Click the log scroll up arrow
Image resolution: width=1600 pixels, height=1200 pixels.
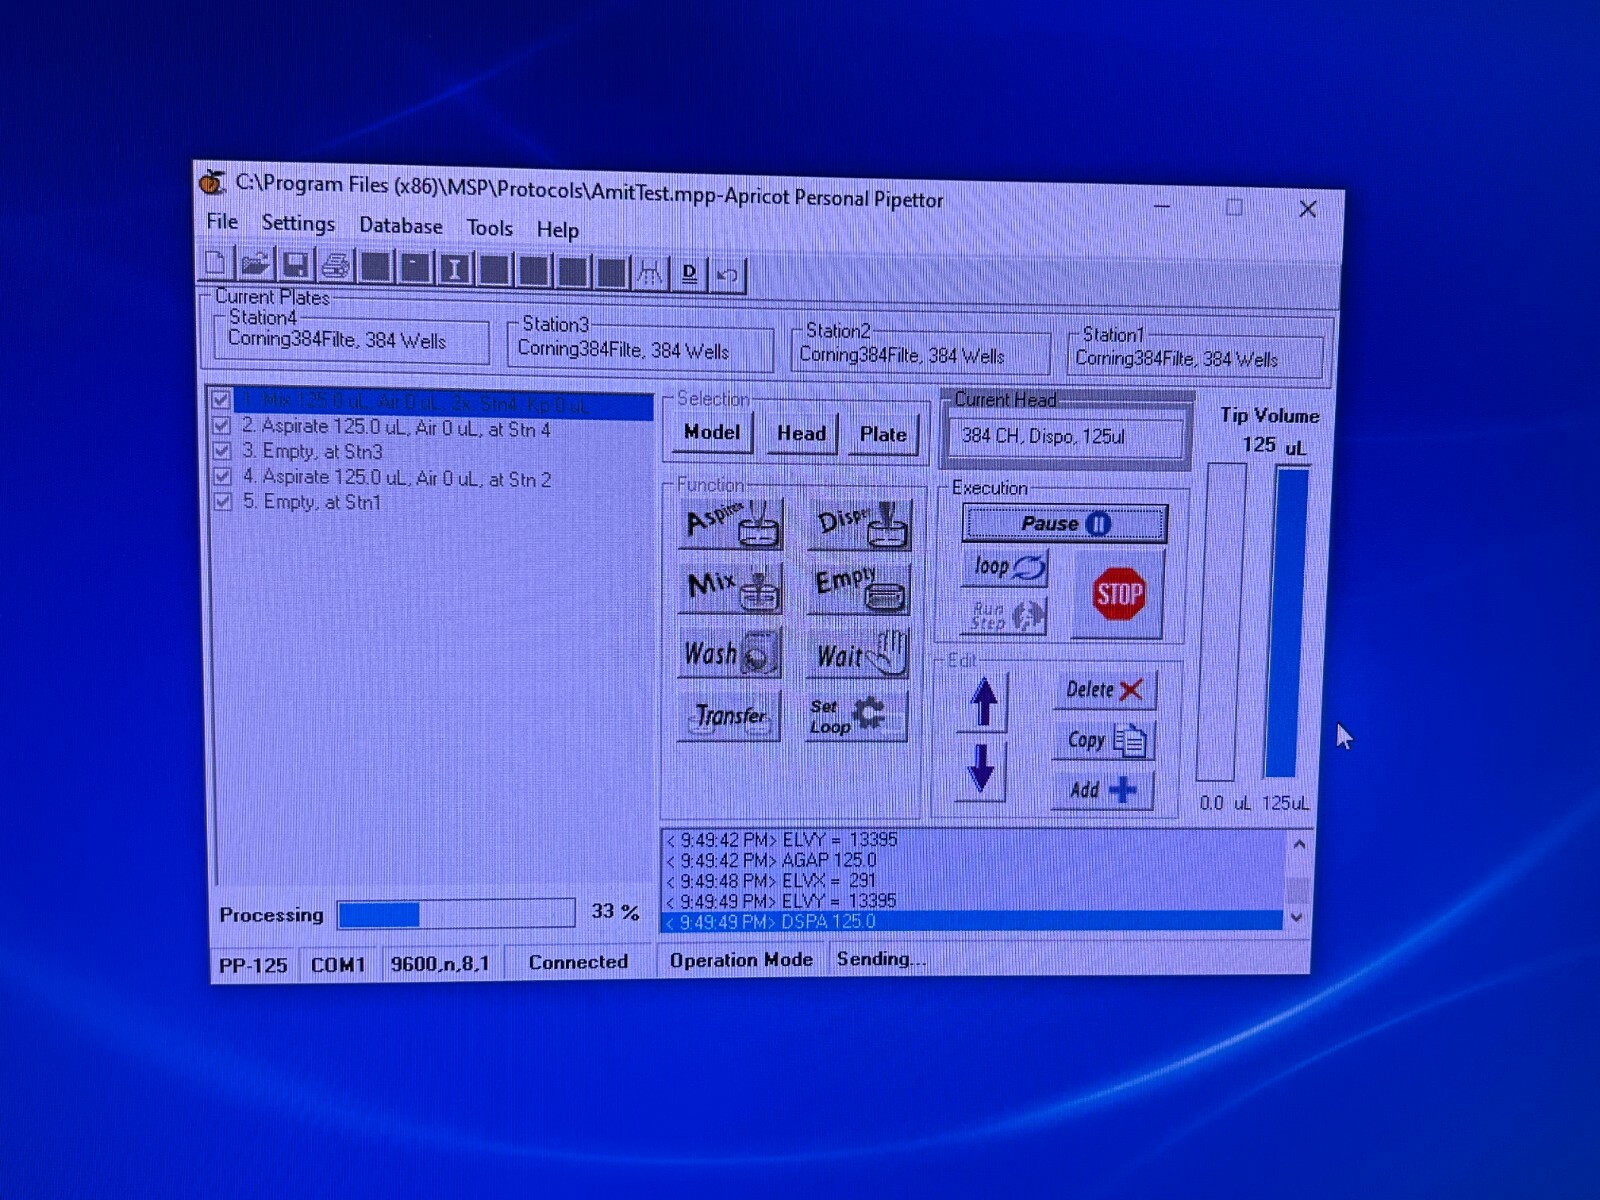coord(1299,845)
